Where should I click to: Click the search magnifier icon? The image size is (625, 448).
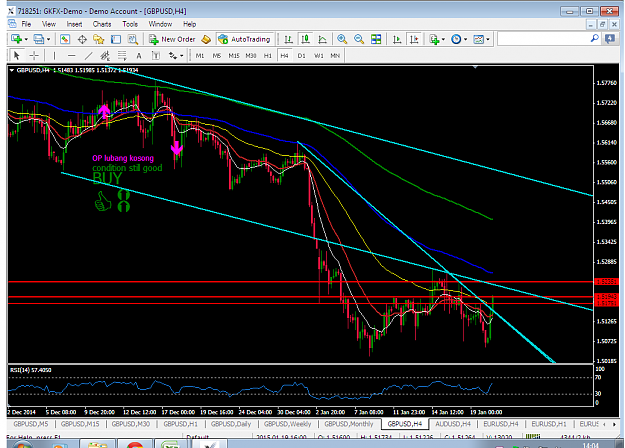click(x=594, y=39)
